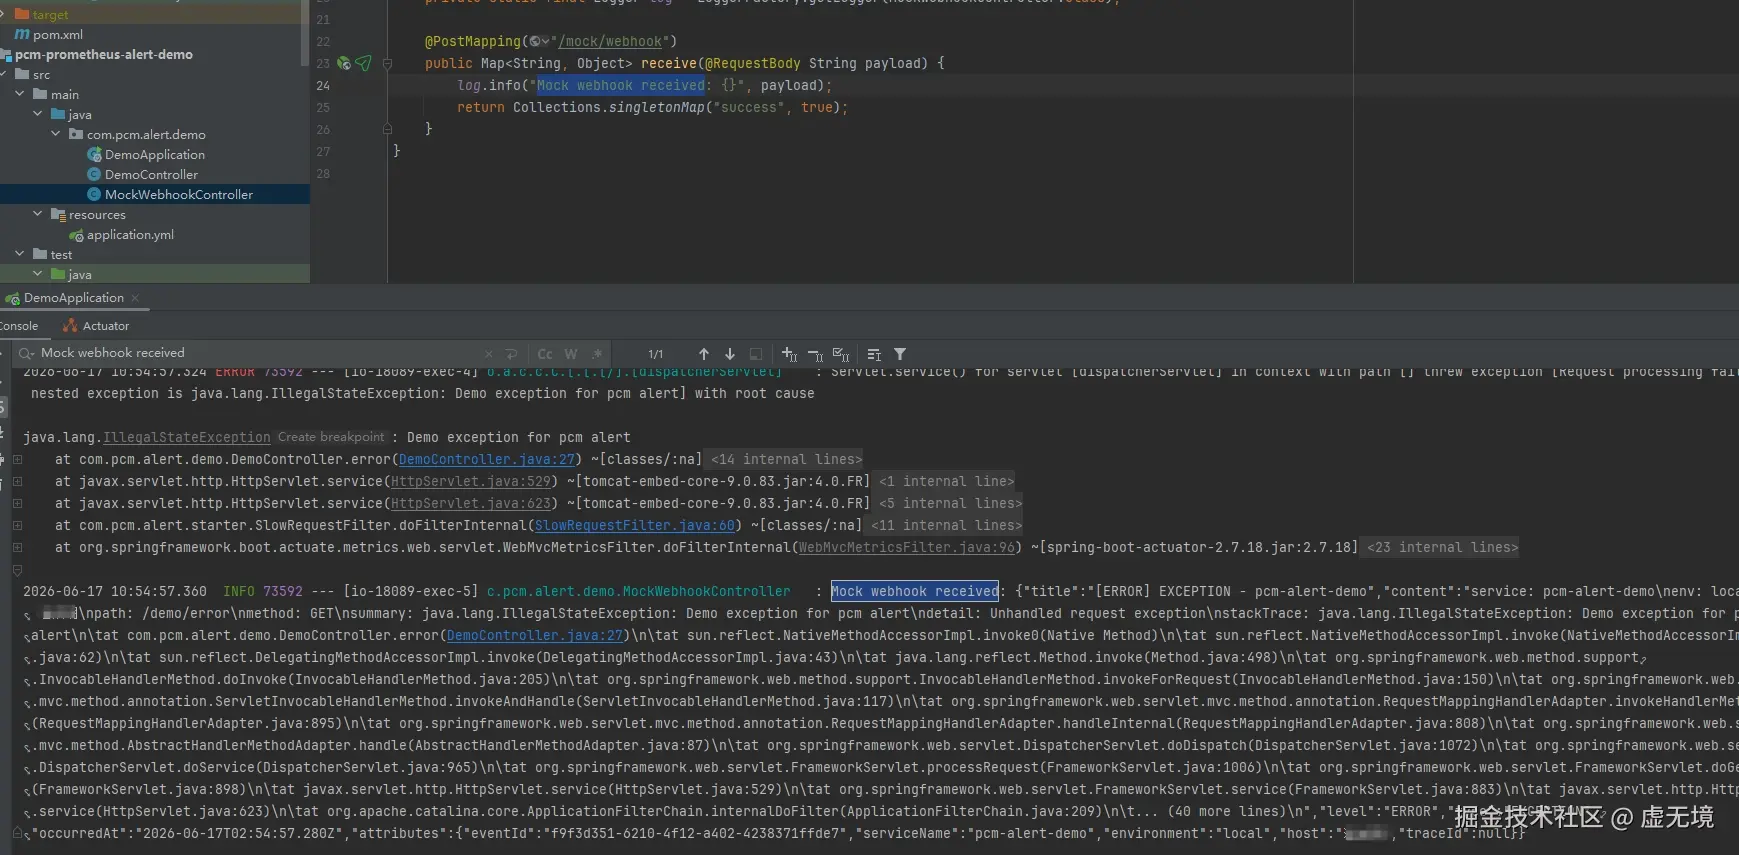Open pom.xml in project tree
Screen dimensions: 1739x855
pyautogui.click(x=57, y=34)
